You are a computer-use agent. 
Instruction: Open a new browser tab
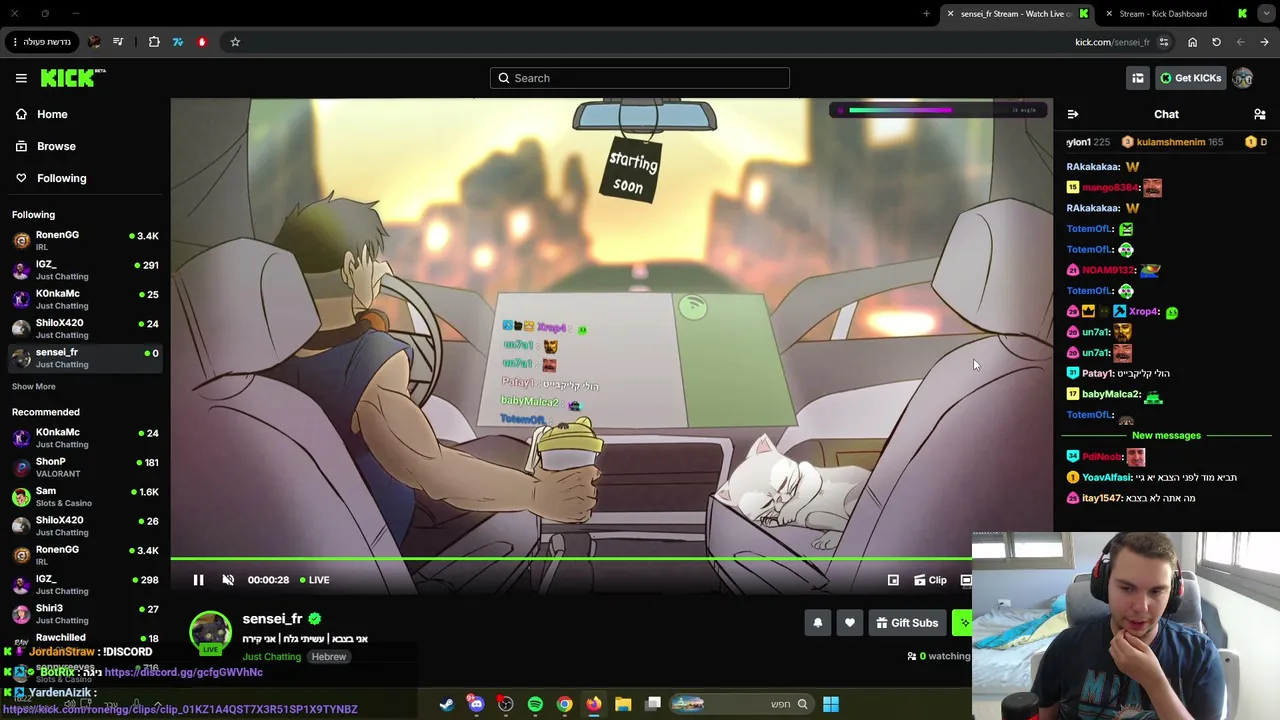click(x=926, y=14)
